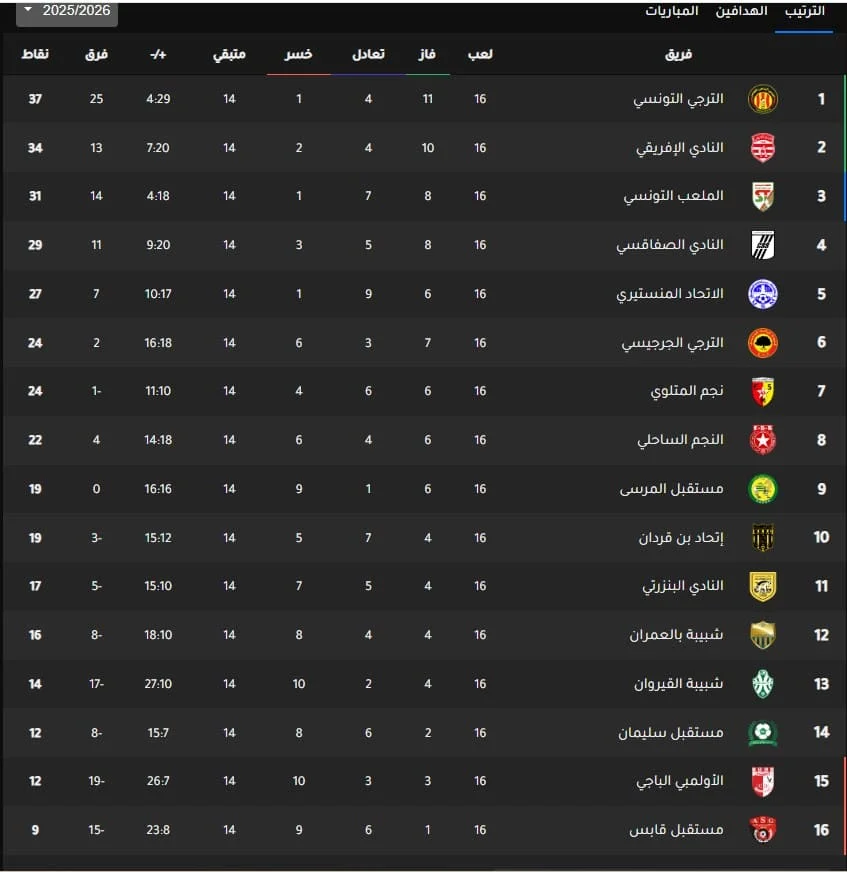Select the الترتيب (standings) tab
Image resolution: width=847 pixels, height=872 pixels.
[804, 11]
